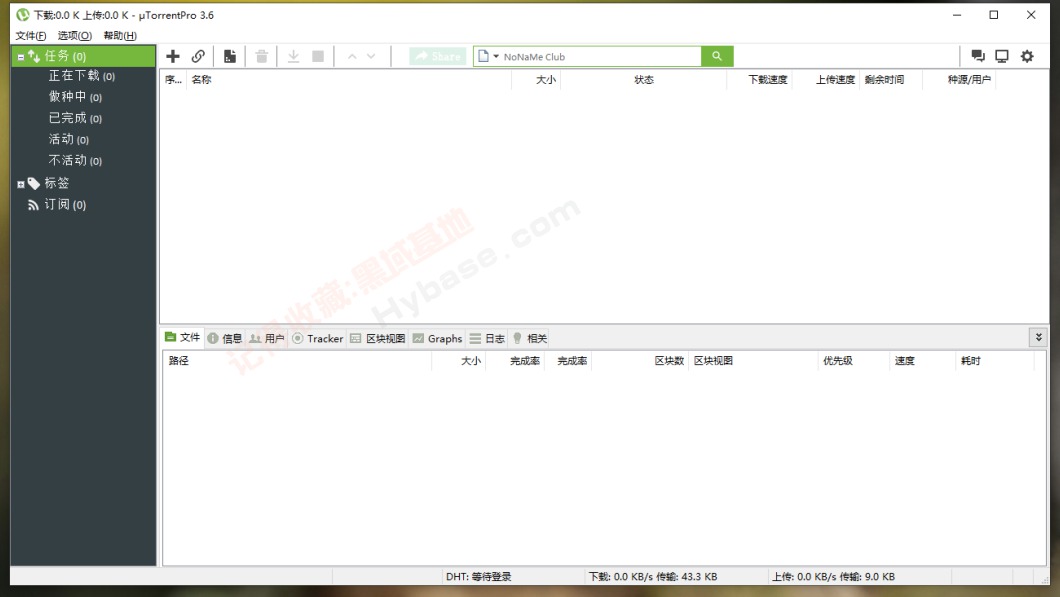Screen dimensions: 1060x597
Task: Click the NoNaMe Club search input field
Action: pyautogui.click(x=600, y=57)
